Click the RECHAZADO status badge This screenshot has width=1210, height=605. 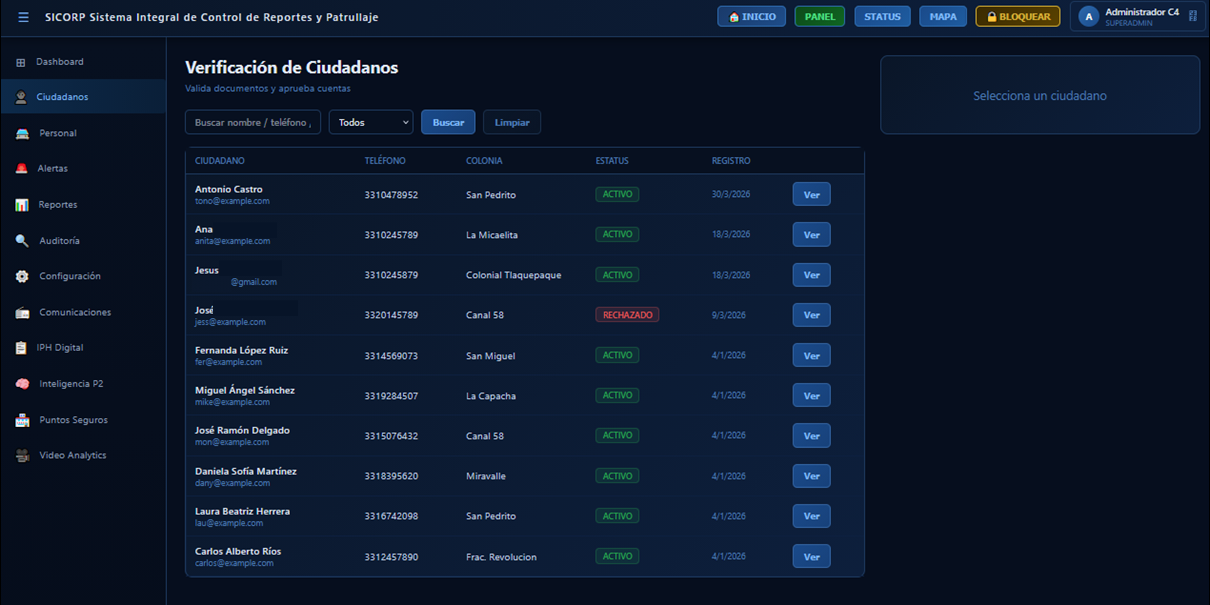tap(627, 315)
